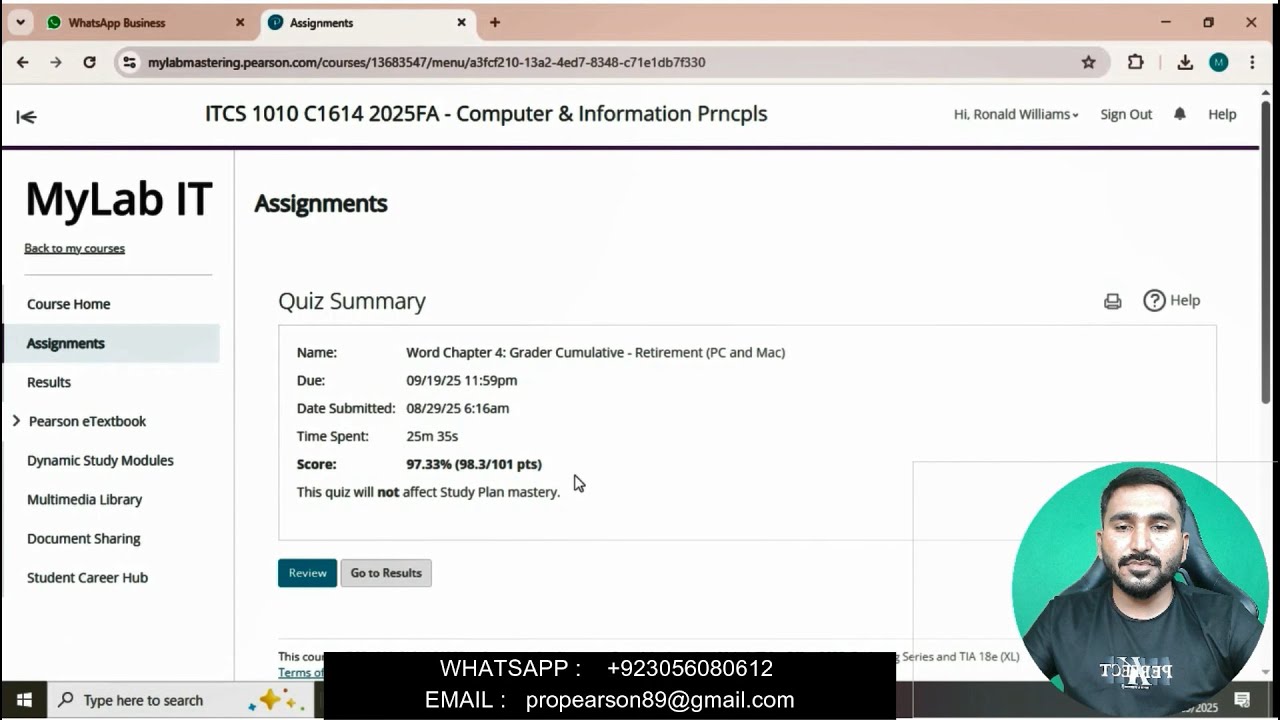Open Dynamic Study Modules

[100, 460]
